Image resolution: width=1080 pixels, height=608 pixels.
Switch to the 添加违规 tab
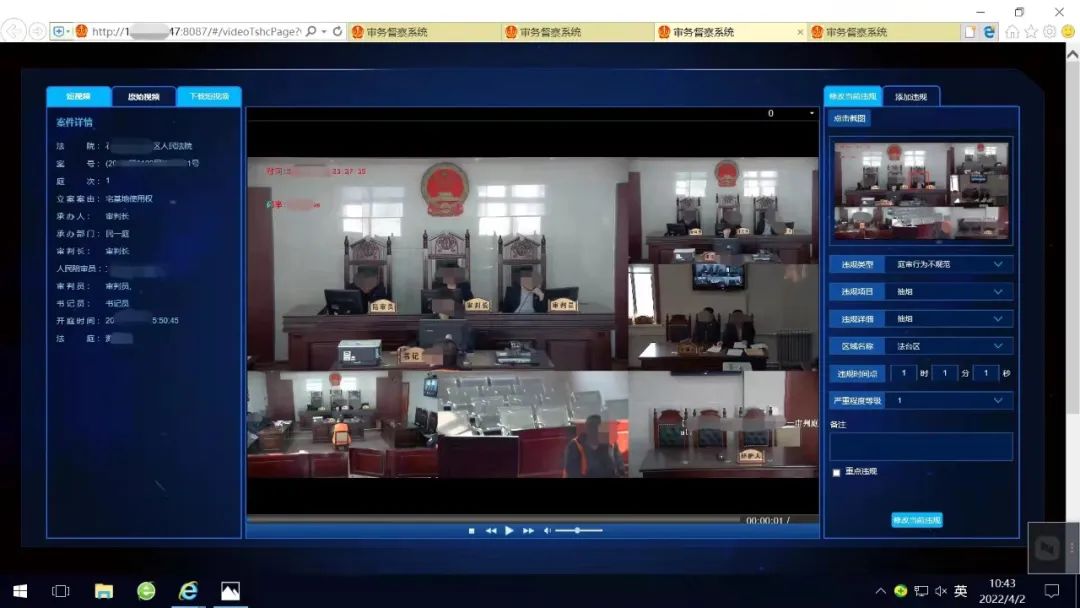(x=911, y=97)
